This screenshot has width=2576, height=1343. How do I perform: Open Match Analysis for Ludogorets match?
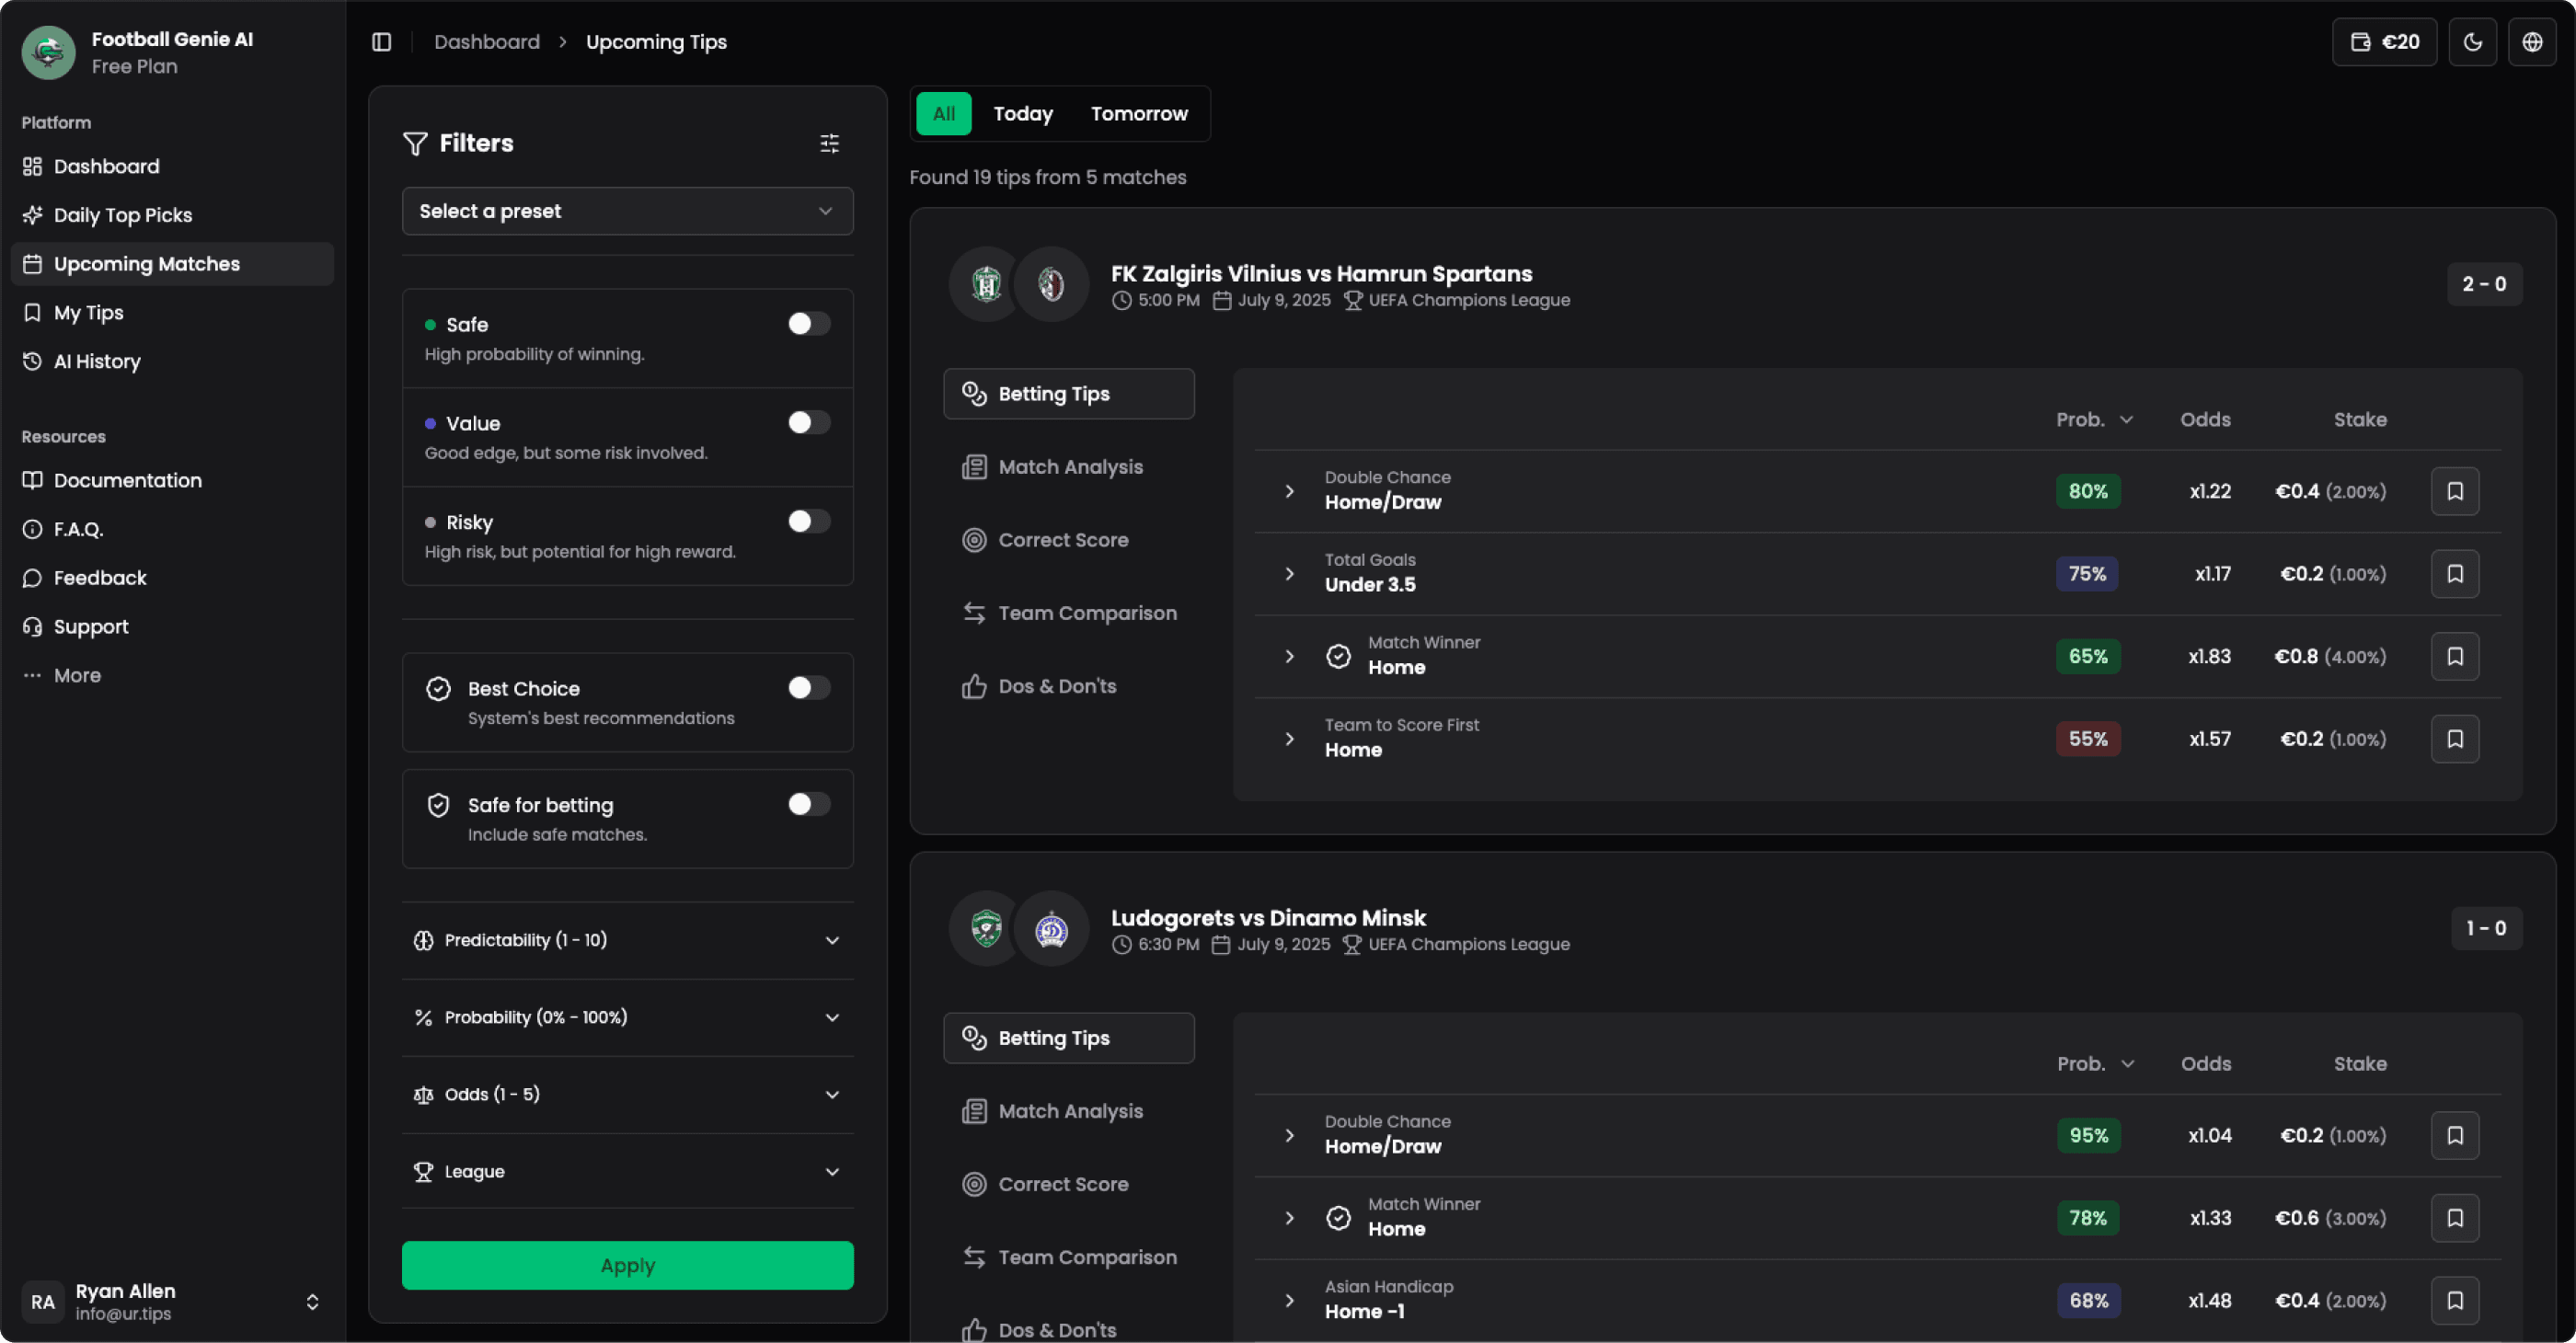pos(1068,1111)
